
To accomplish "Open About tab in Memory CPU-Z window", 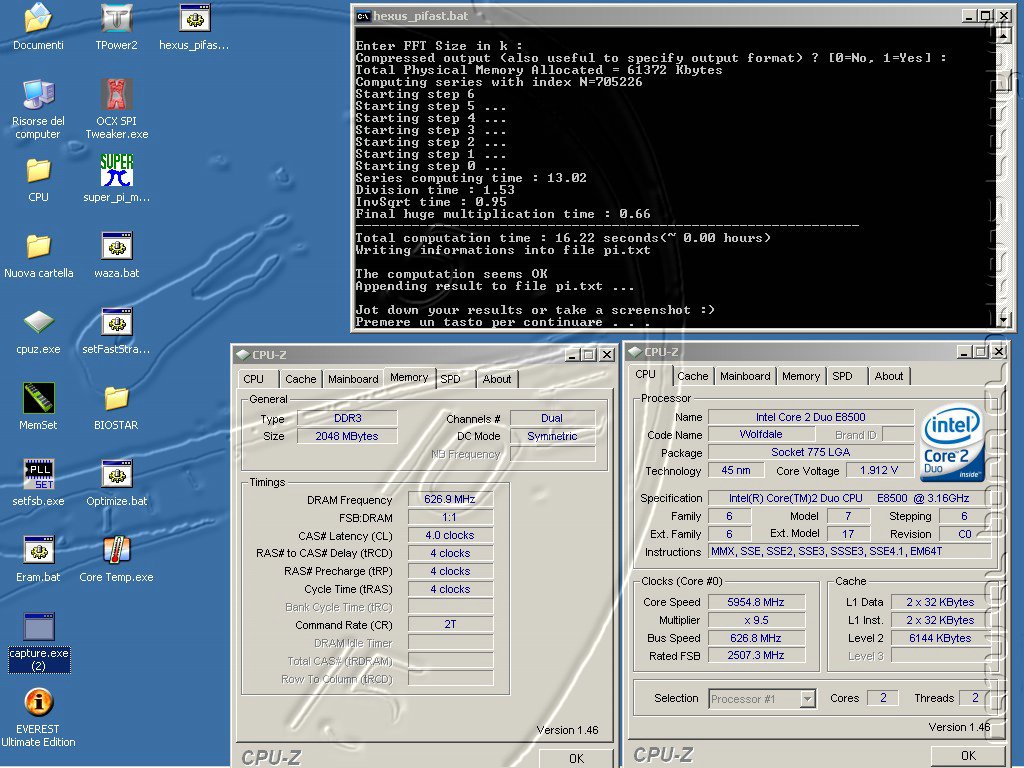I will [497, 379].
